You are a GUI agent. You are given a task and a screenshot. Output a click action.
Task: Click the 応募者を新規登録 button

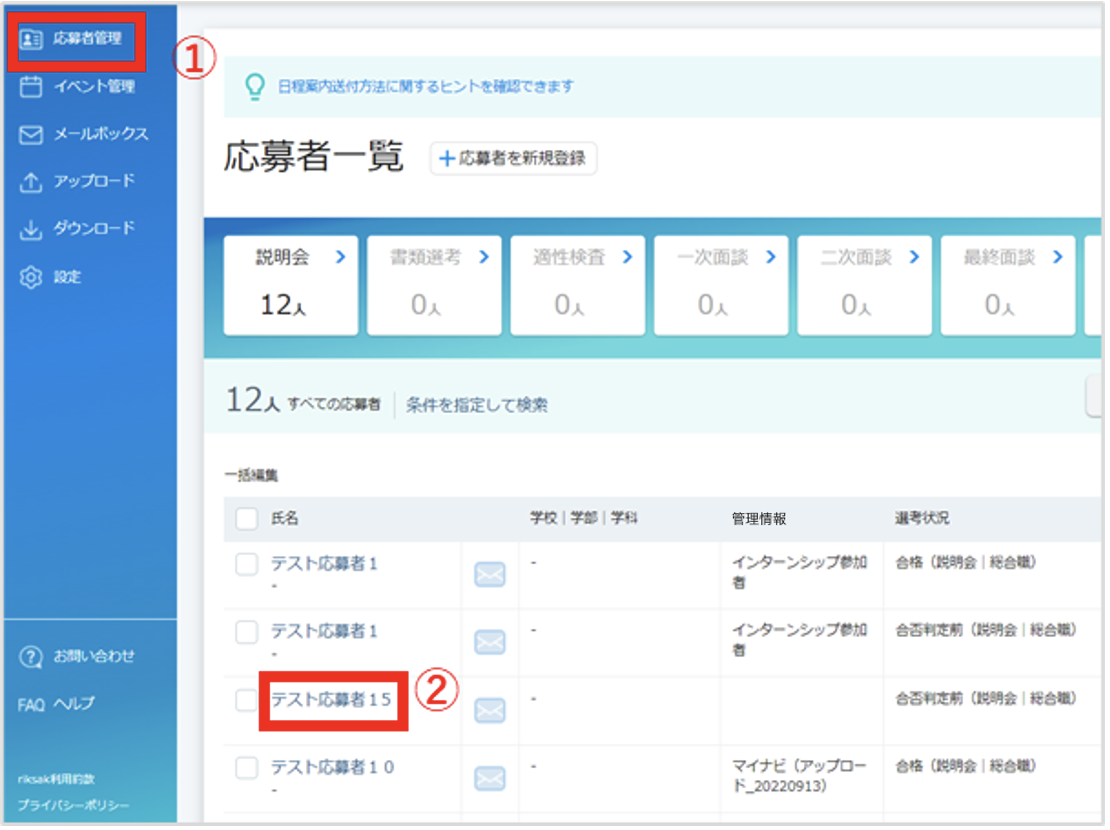click(x=513, y=158)
